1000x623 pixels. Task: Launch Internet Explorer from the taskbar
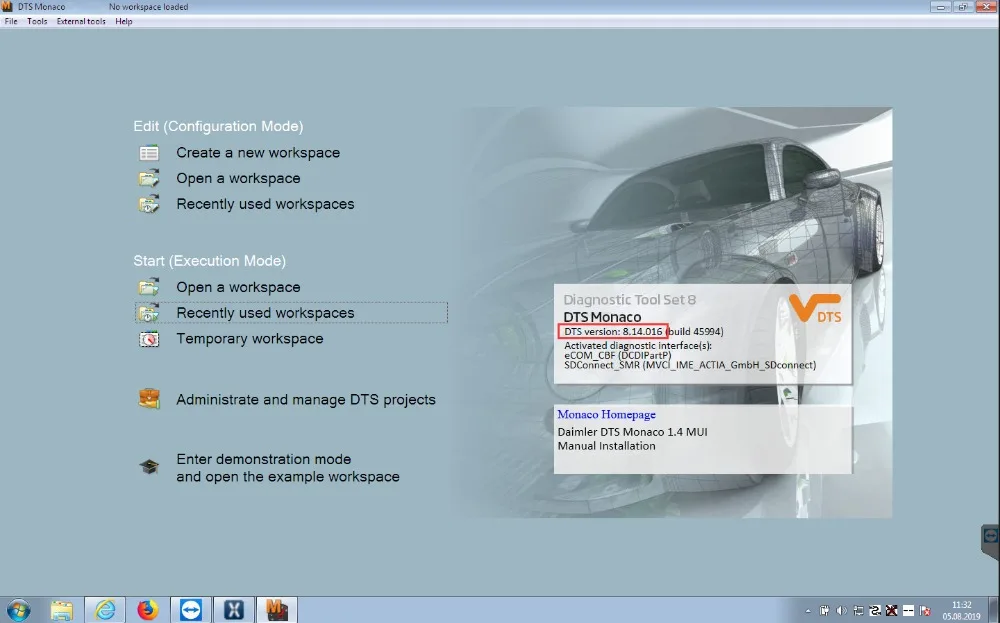click(105, 610)
